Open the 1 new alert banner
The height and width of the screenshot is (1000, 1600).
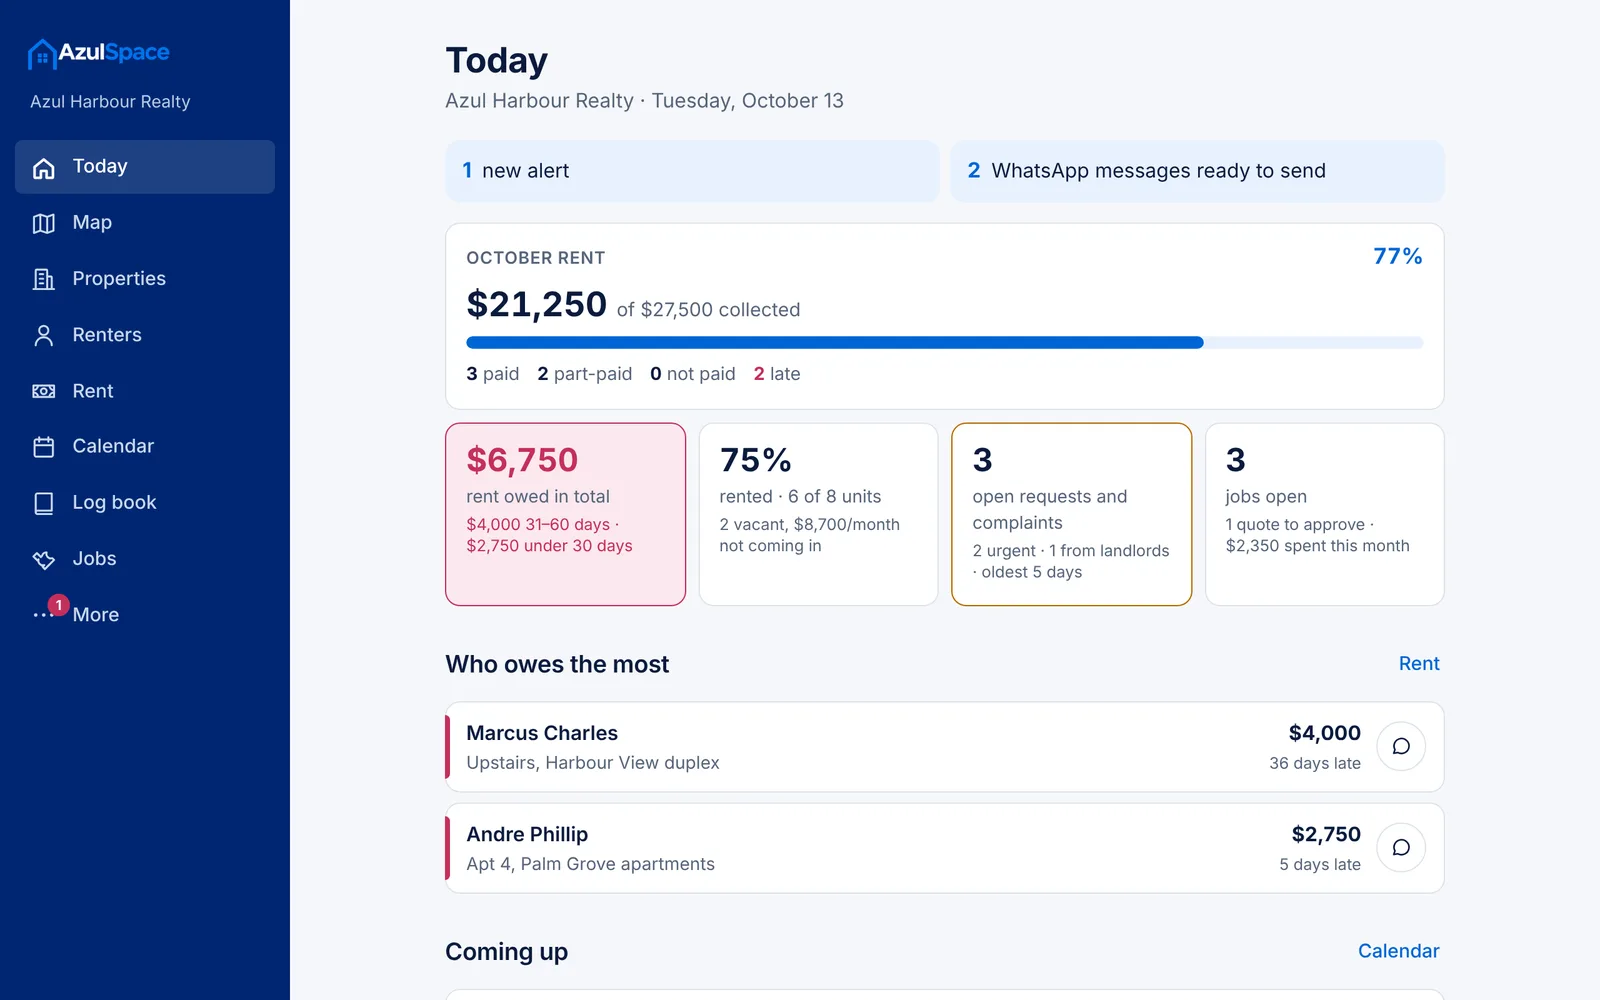tap(692, 171)
